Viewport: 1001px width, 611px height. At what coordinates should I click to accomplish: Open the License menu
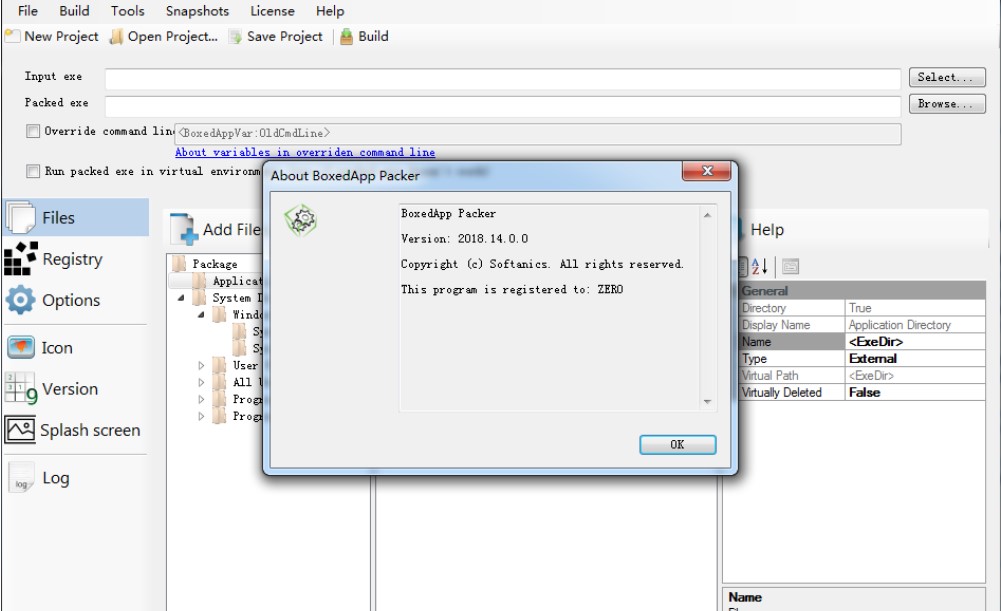point(272,11)
